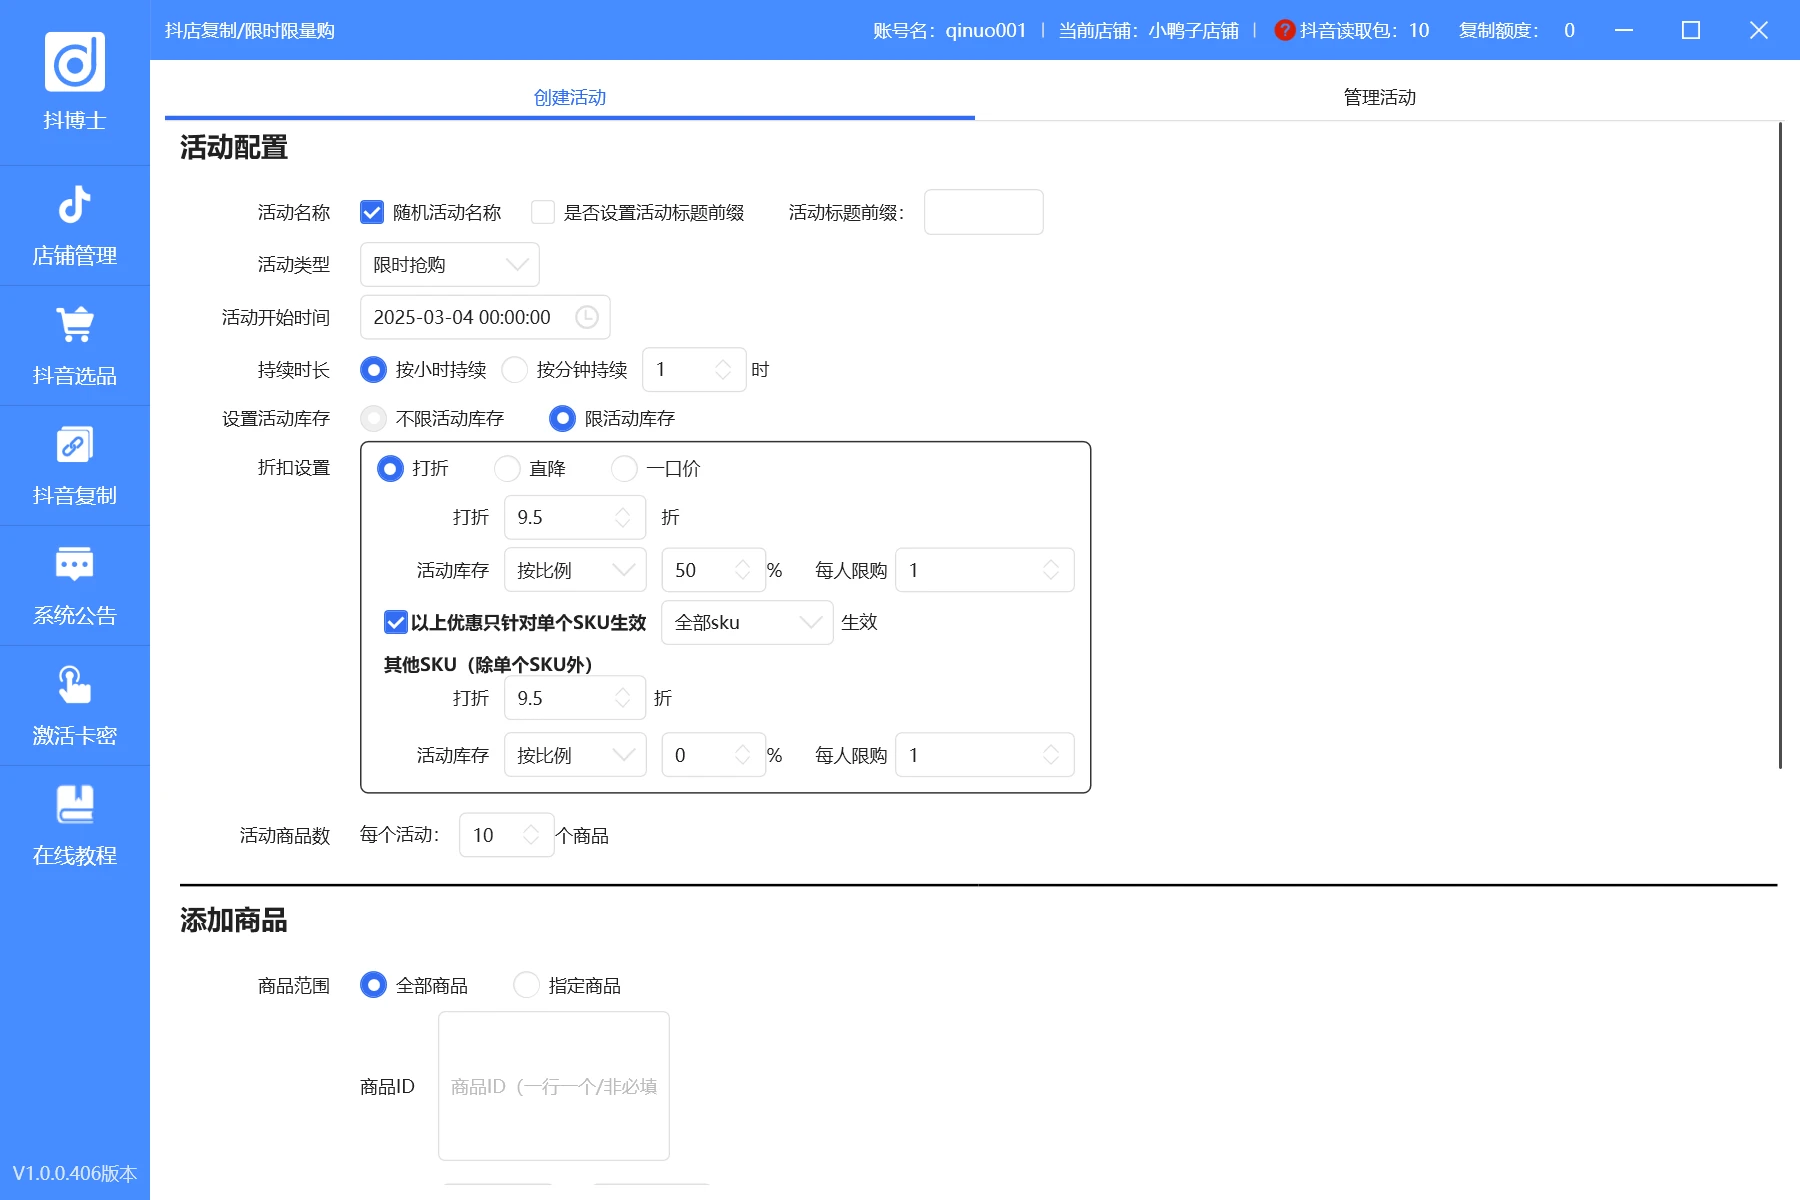Open 店铺管理 sidebar icon
This screenshot has width=1800, height=1200.
click(75, 205)
